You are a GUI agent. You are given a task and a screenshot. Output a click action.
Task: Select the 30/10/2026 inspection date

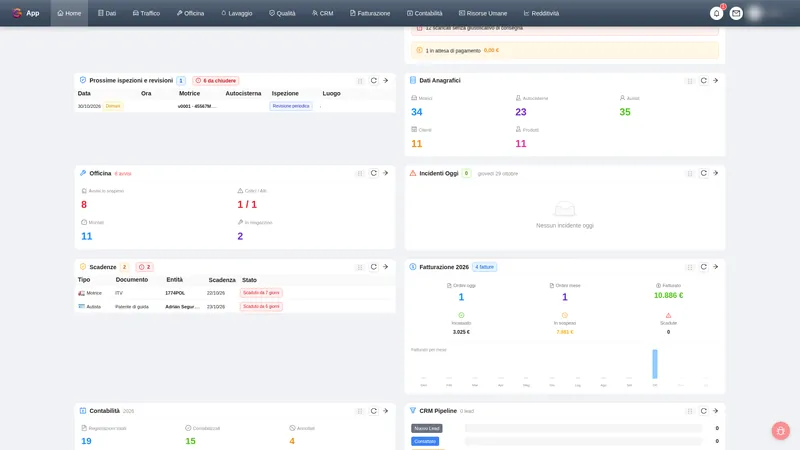coord(89,106)
